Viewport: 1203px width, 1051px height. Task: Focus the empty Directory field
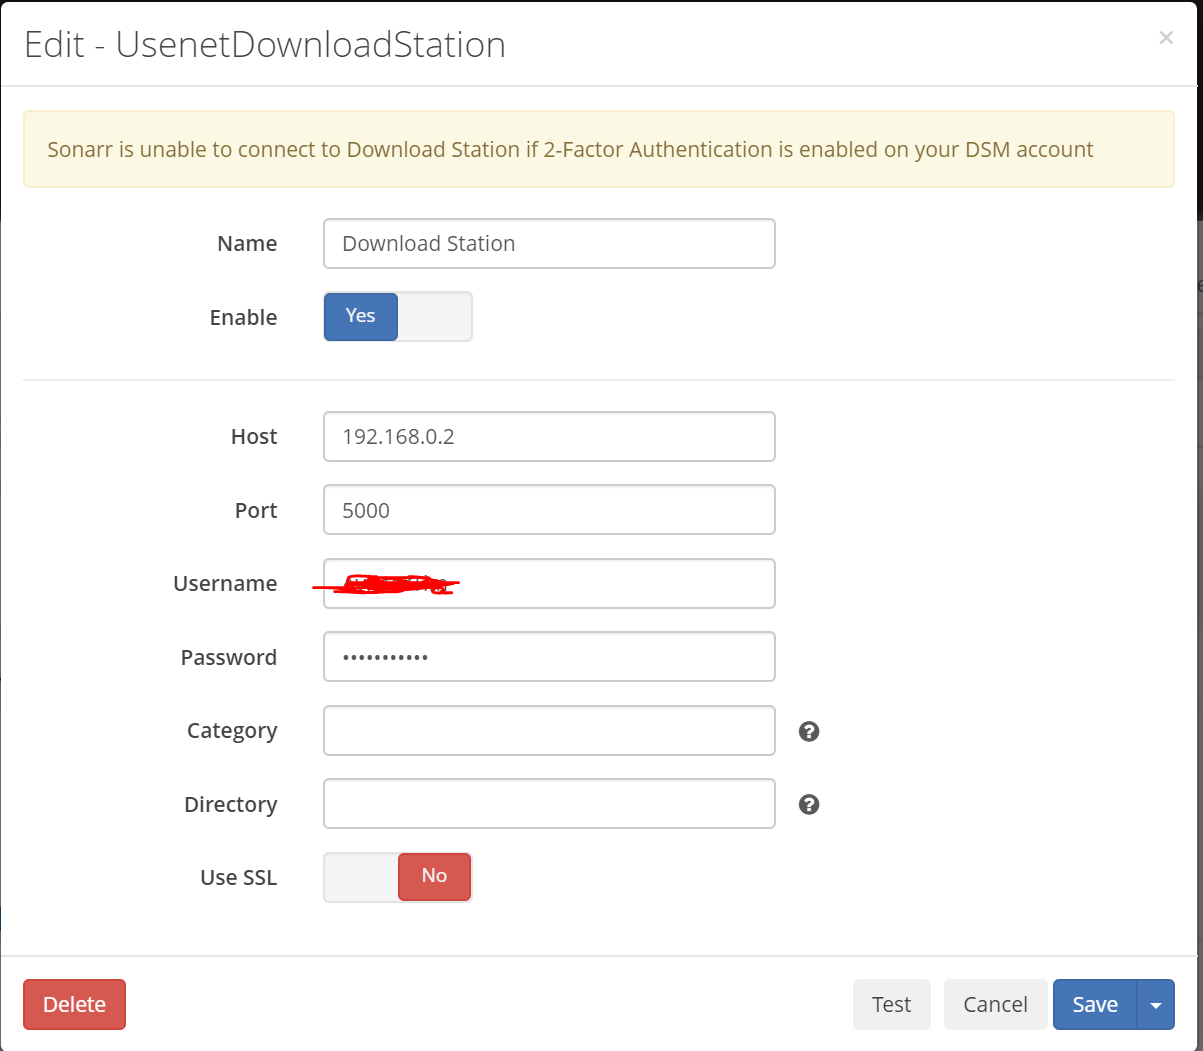(549, 804)
